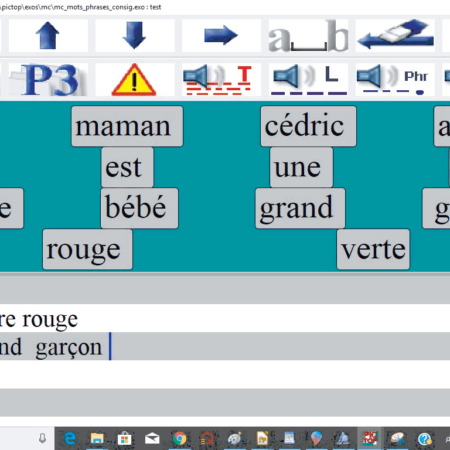Select the word tile 'maman'

tap(127, 126)
